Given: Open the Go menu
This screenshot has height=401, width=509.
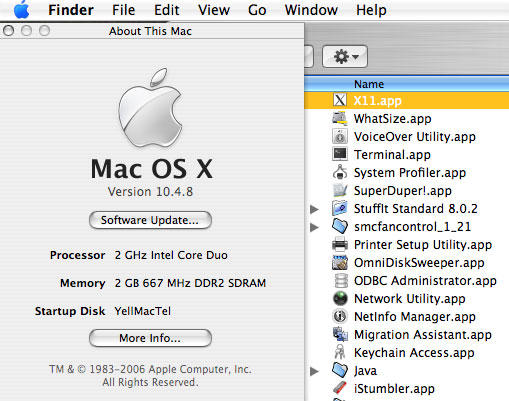Looking at the screenshot, I should pyautogui.click(x=257, y=10).
